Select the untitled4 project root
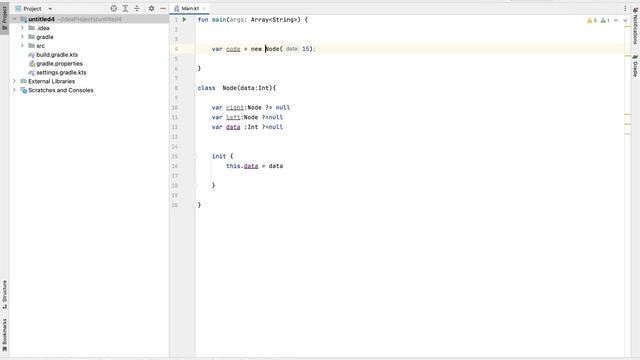Viewport: 640px width, 360px height. 89,19
